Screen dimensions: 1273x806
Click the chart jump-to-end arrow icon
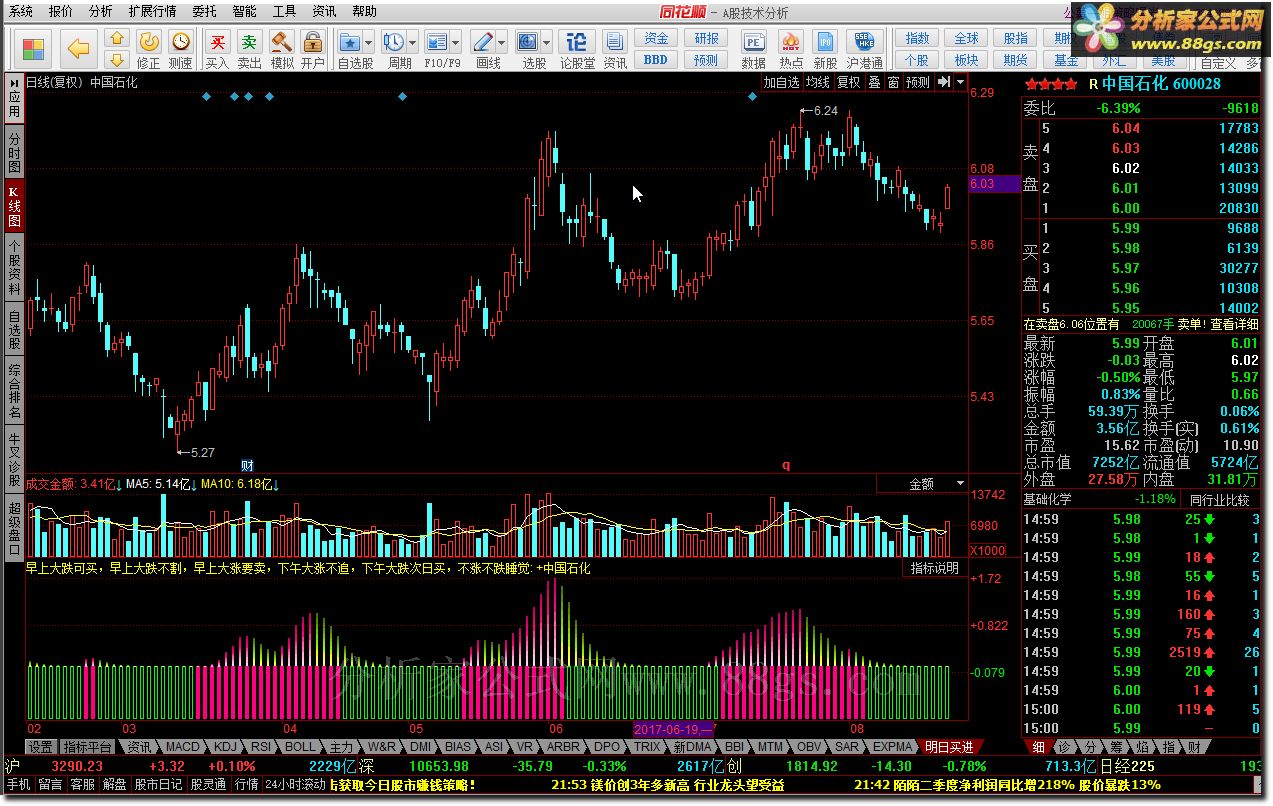[943, 82]
